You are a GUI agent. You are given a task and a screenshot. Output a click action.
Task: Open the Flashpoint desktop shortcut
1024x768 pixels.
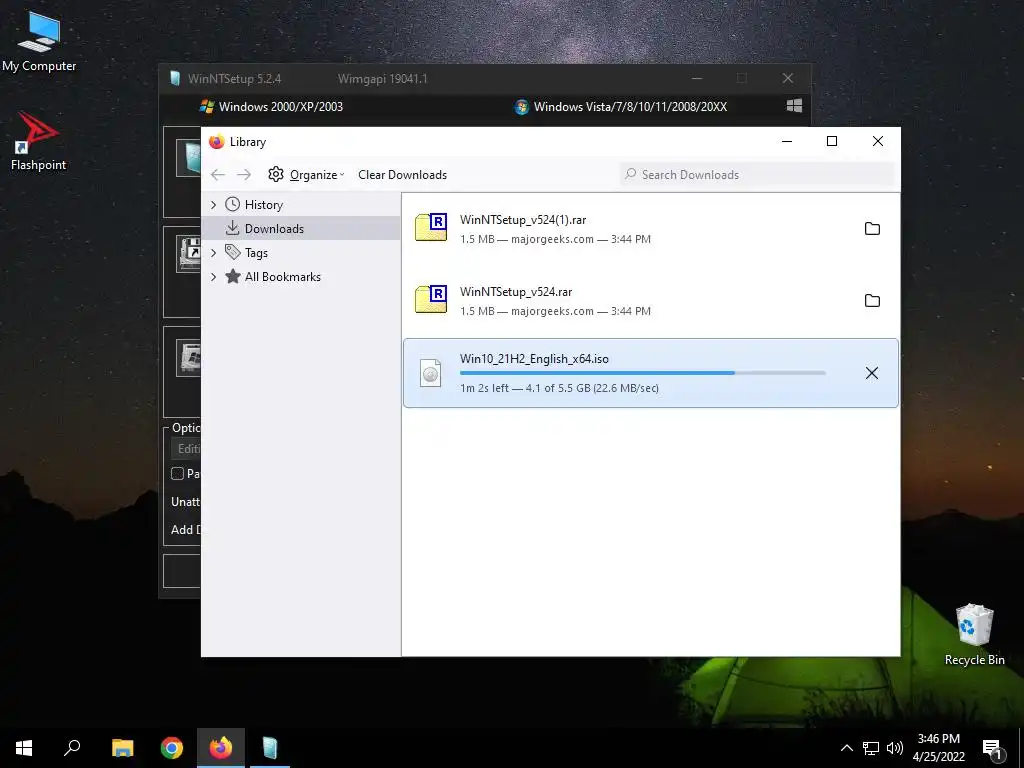click(x=38, y=141)
